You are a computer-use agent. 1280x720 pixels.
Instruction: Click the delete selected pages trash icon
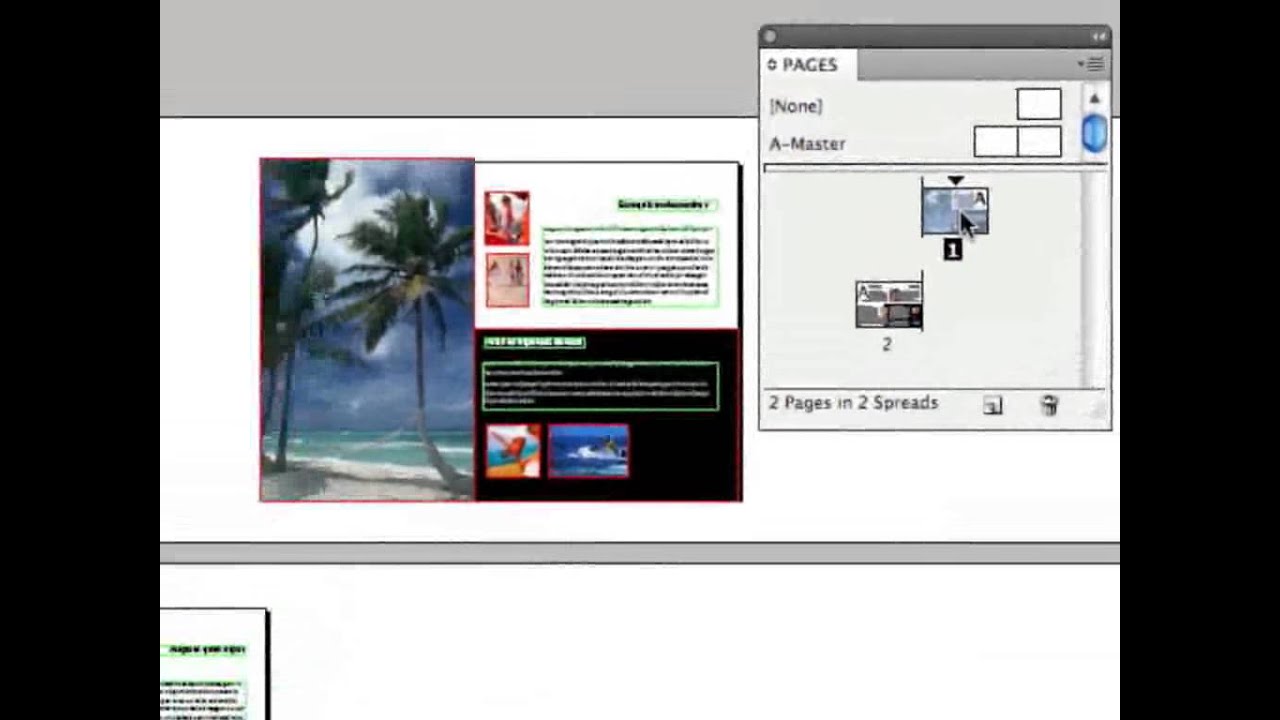pos(1049,404)
